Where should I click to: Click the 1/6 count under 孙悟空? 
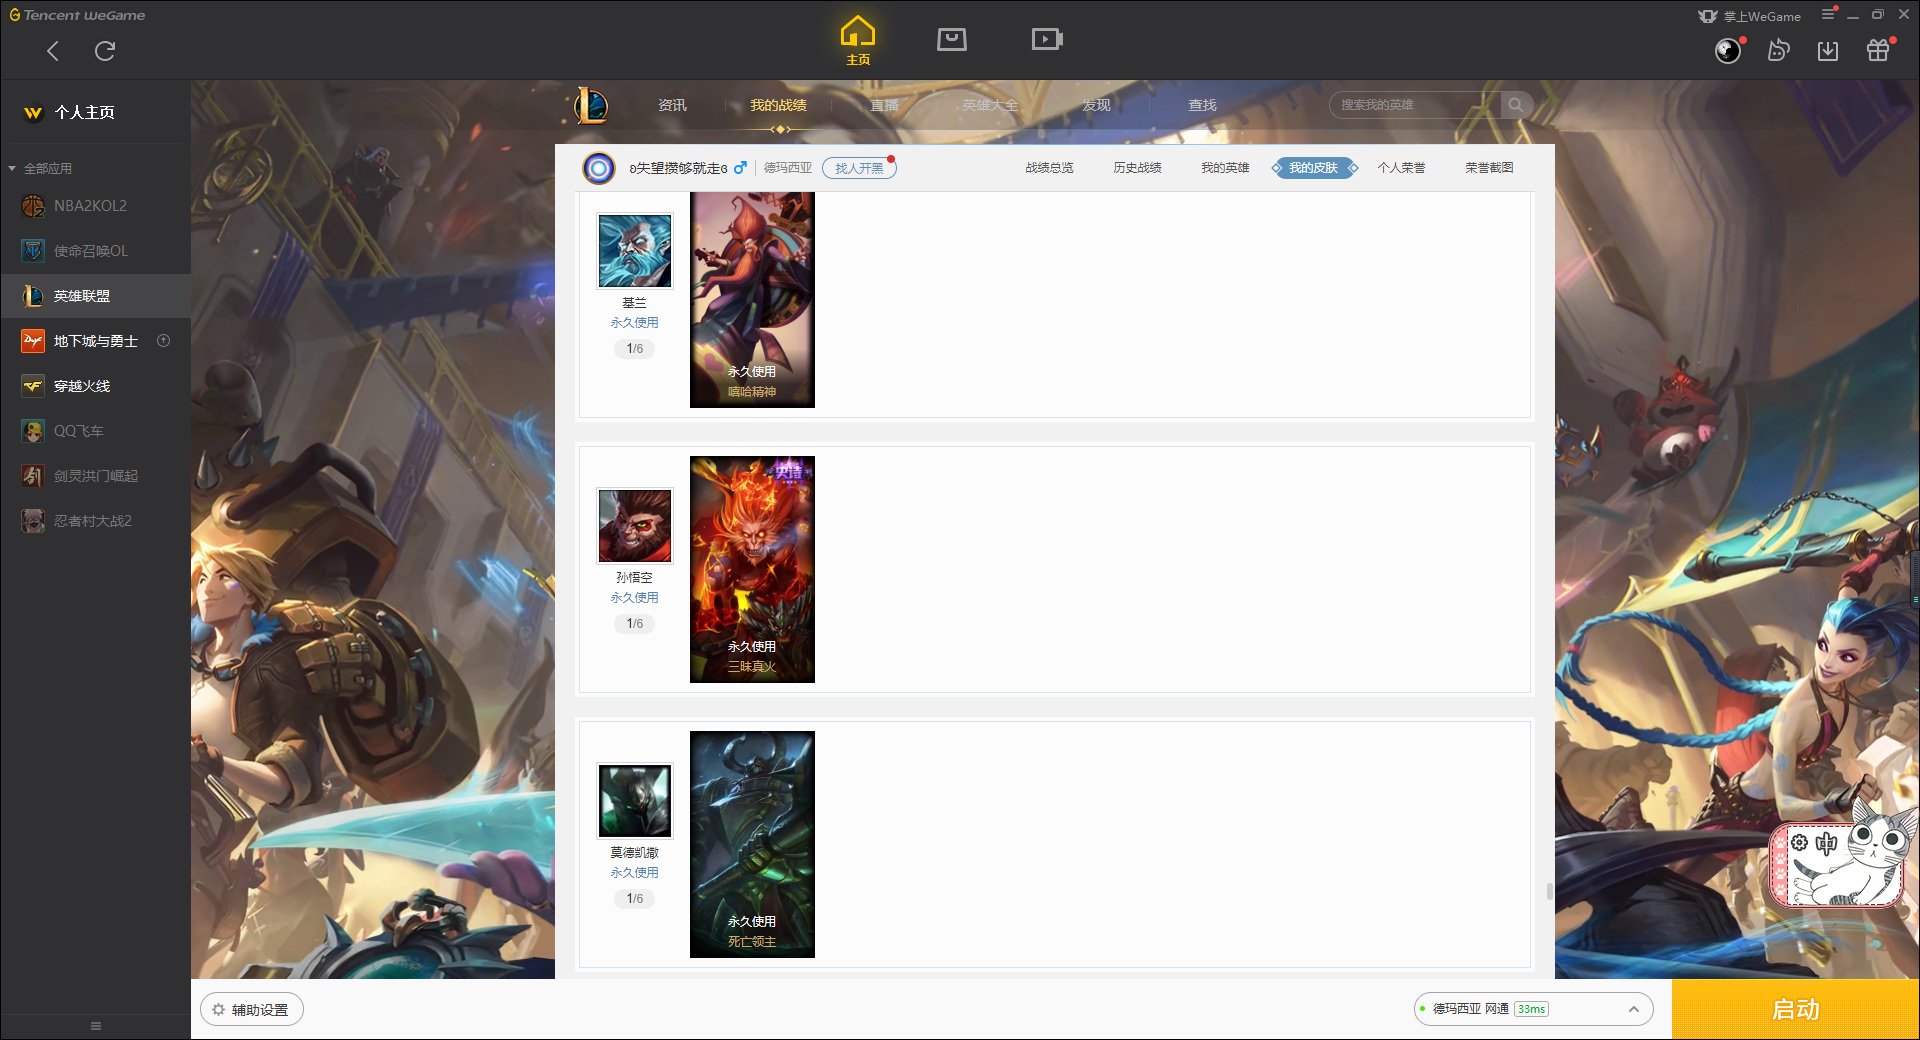point(635,624)
